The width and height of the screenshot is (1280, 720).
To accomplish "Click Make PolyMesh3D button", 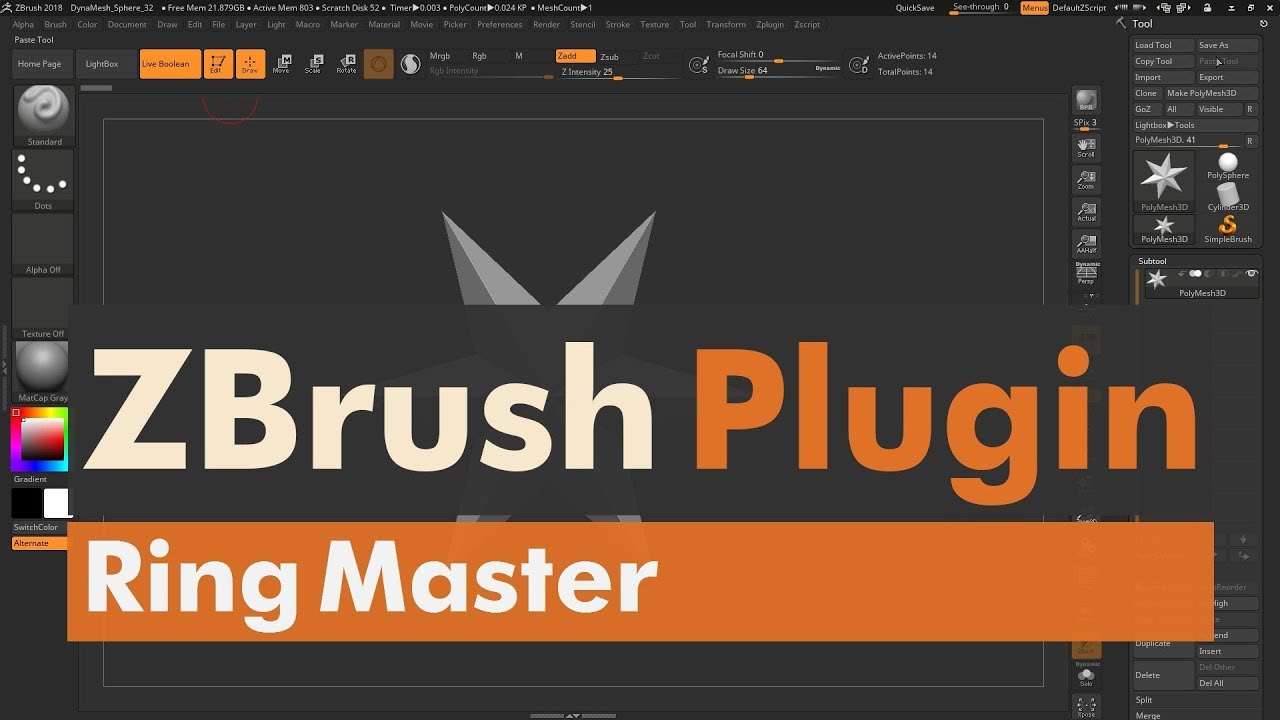I will click(x=1211, y=93).
